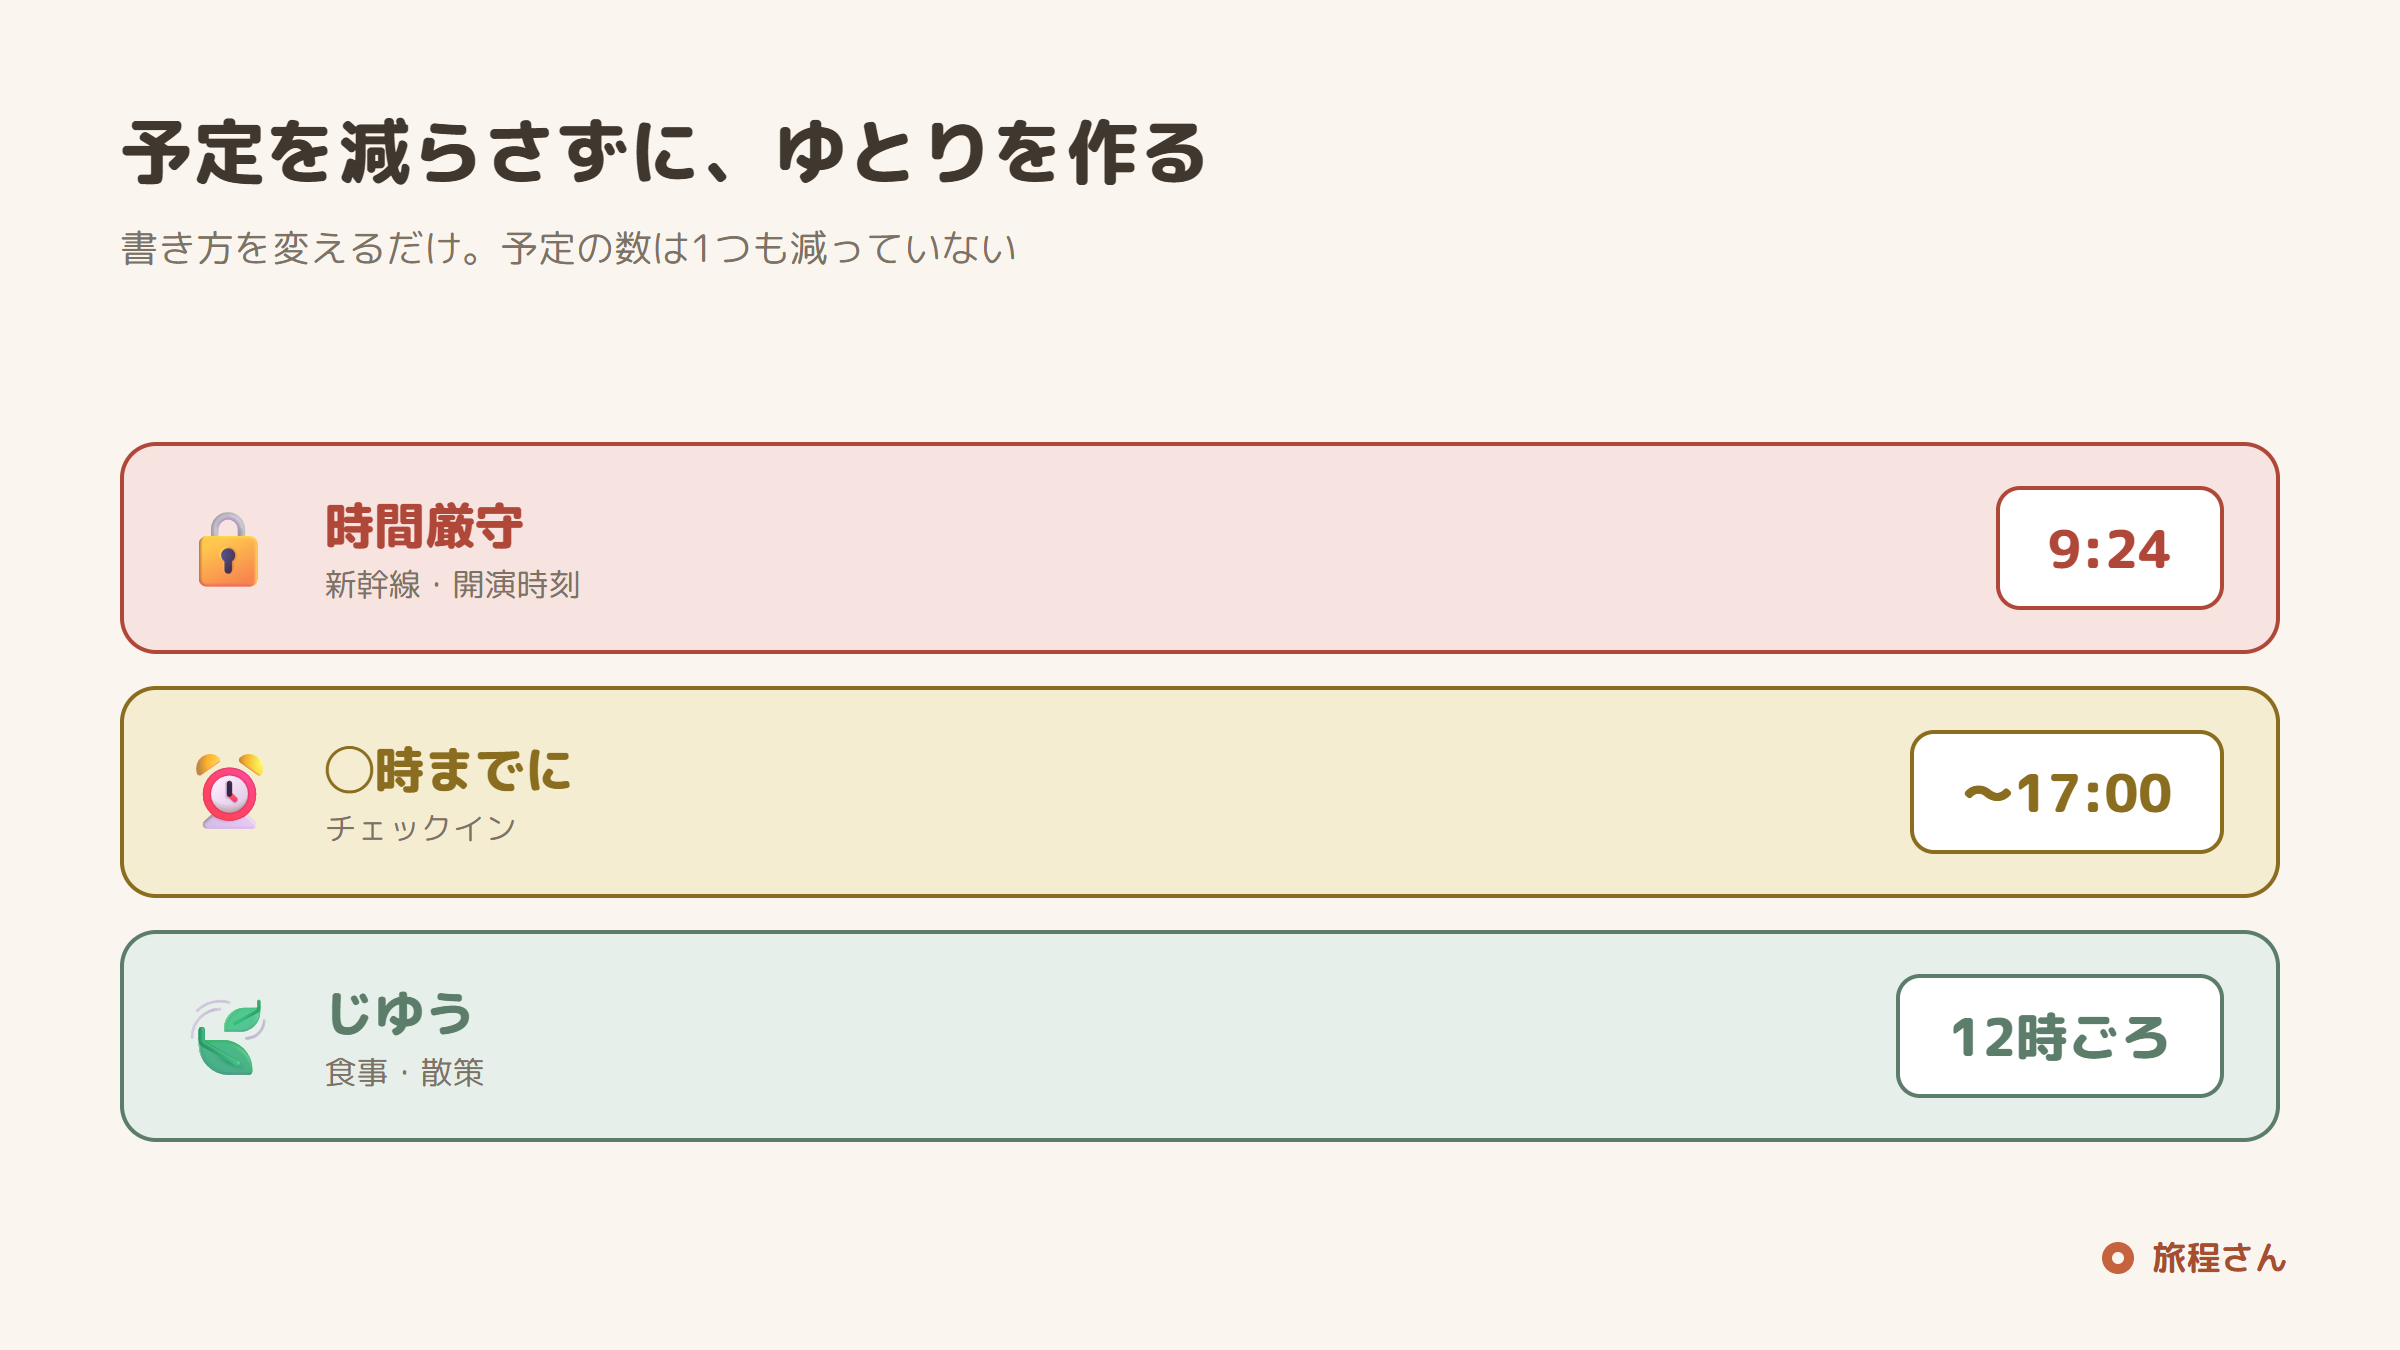Click the orange circle logo beside 旅程さん
Viewport: 2400px width, 1350px height.
tap(2117, 1258)
